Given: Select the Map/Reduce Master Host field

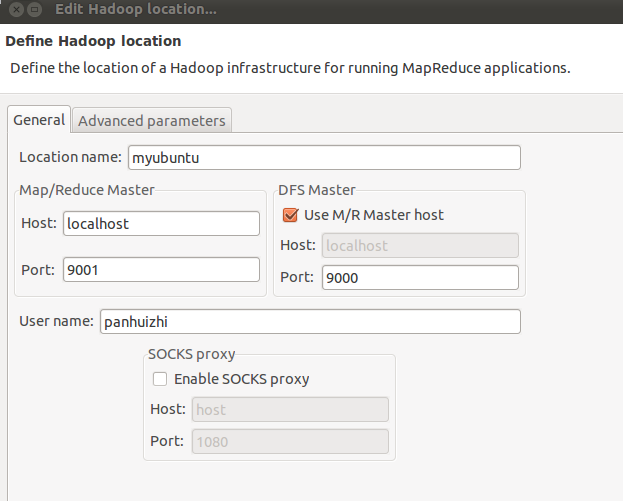Looking at the screenshot, I should click(161, 223).
